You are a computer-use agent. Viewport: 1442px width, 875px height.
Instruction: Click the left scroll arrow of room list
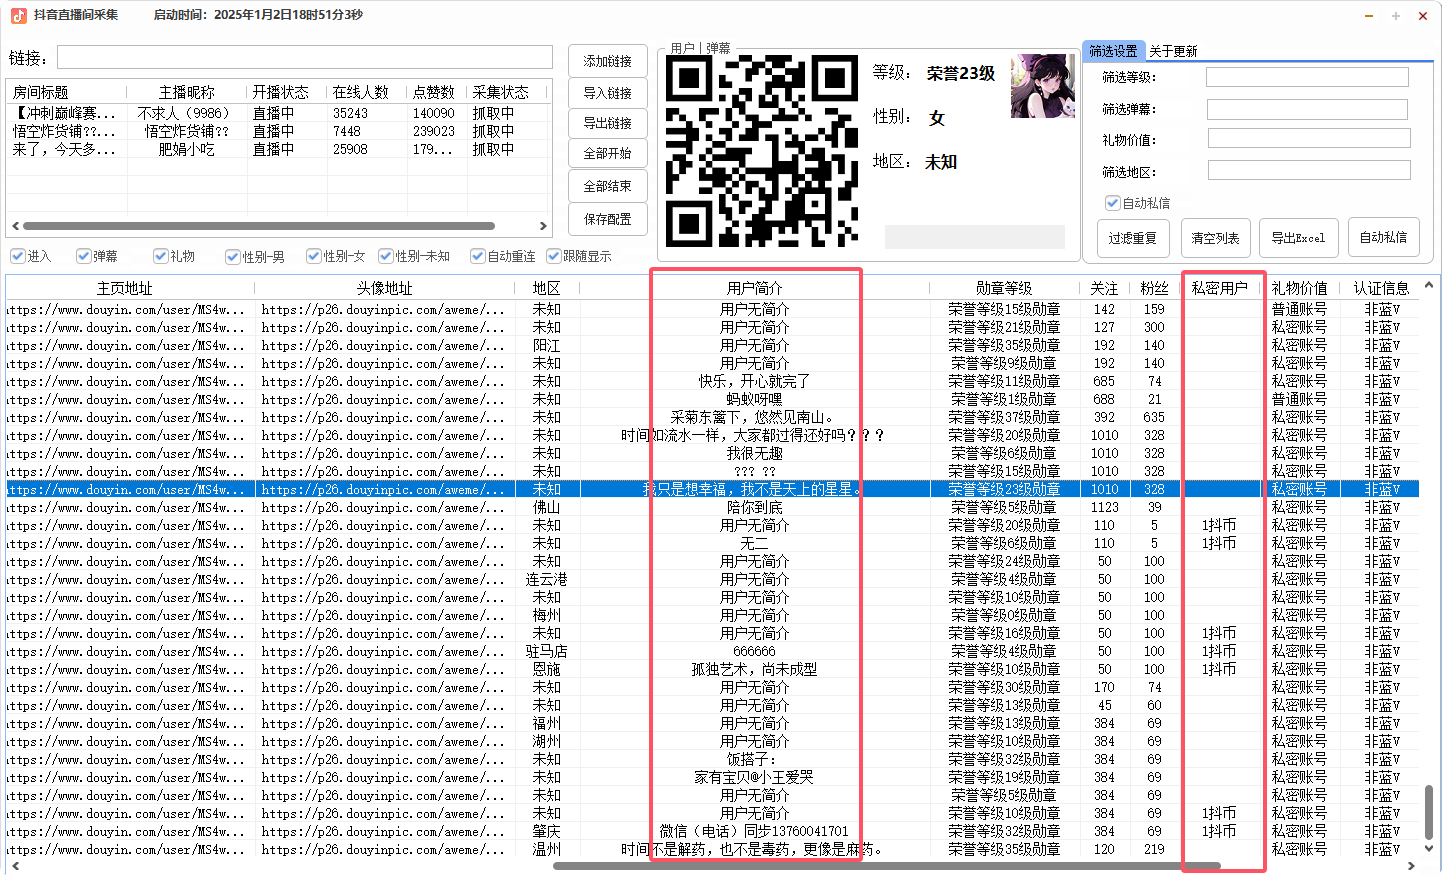15,226
